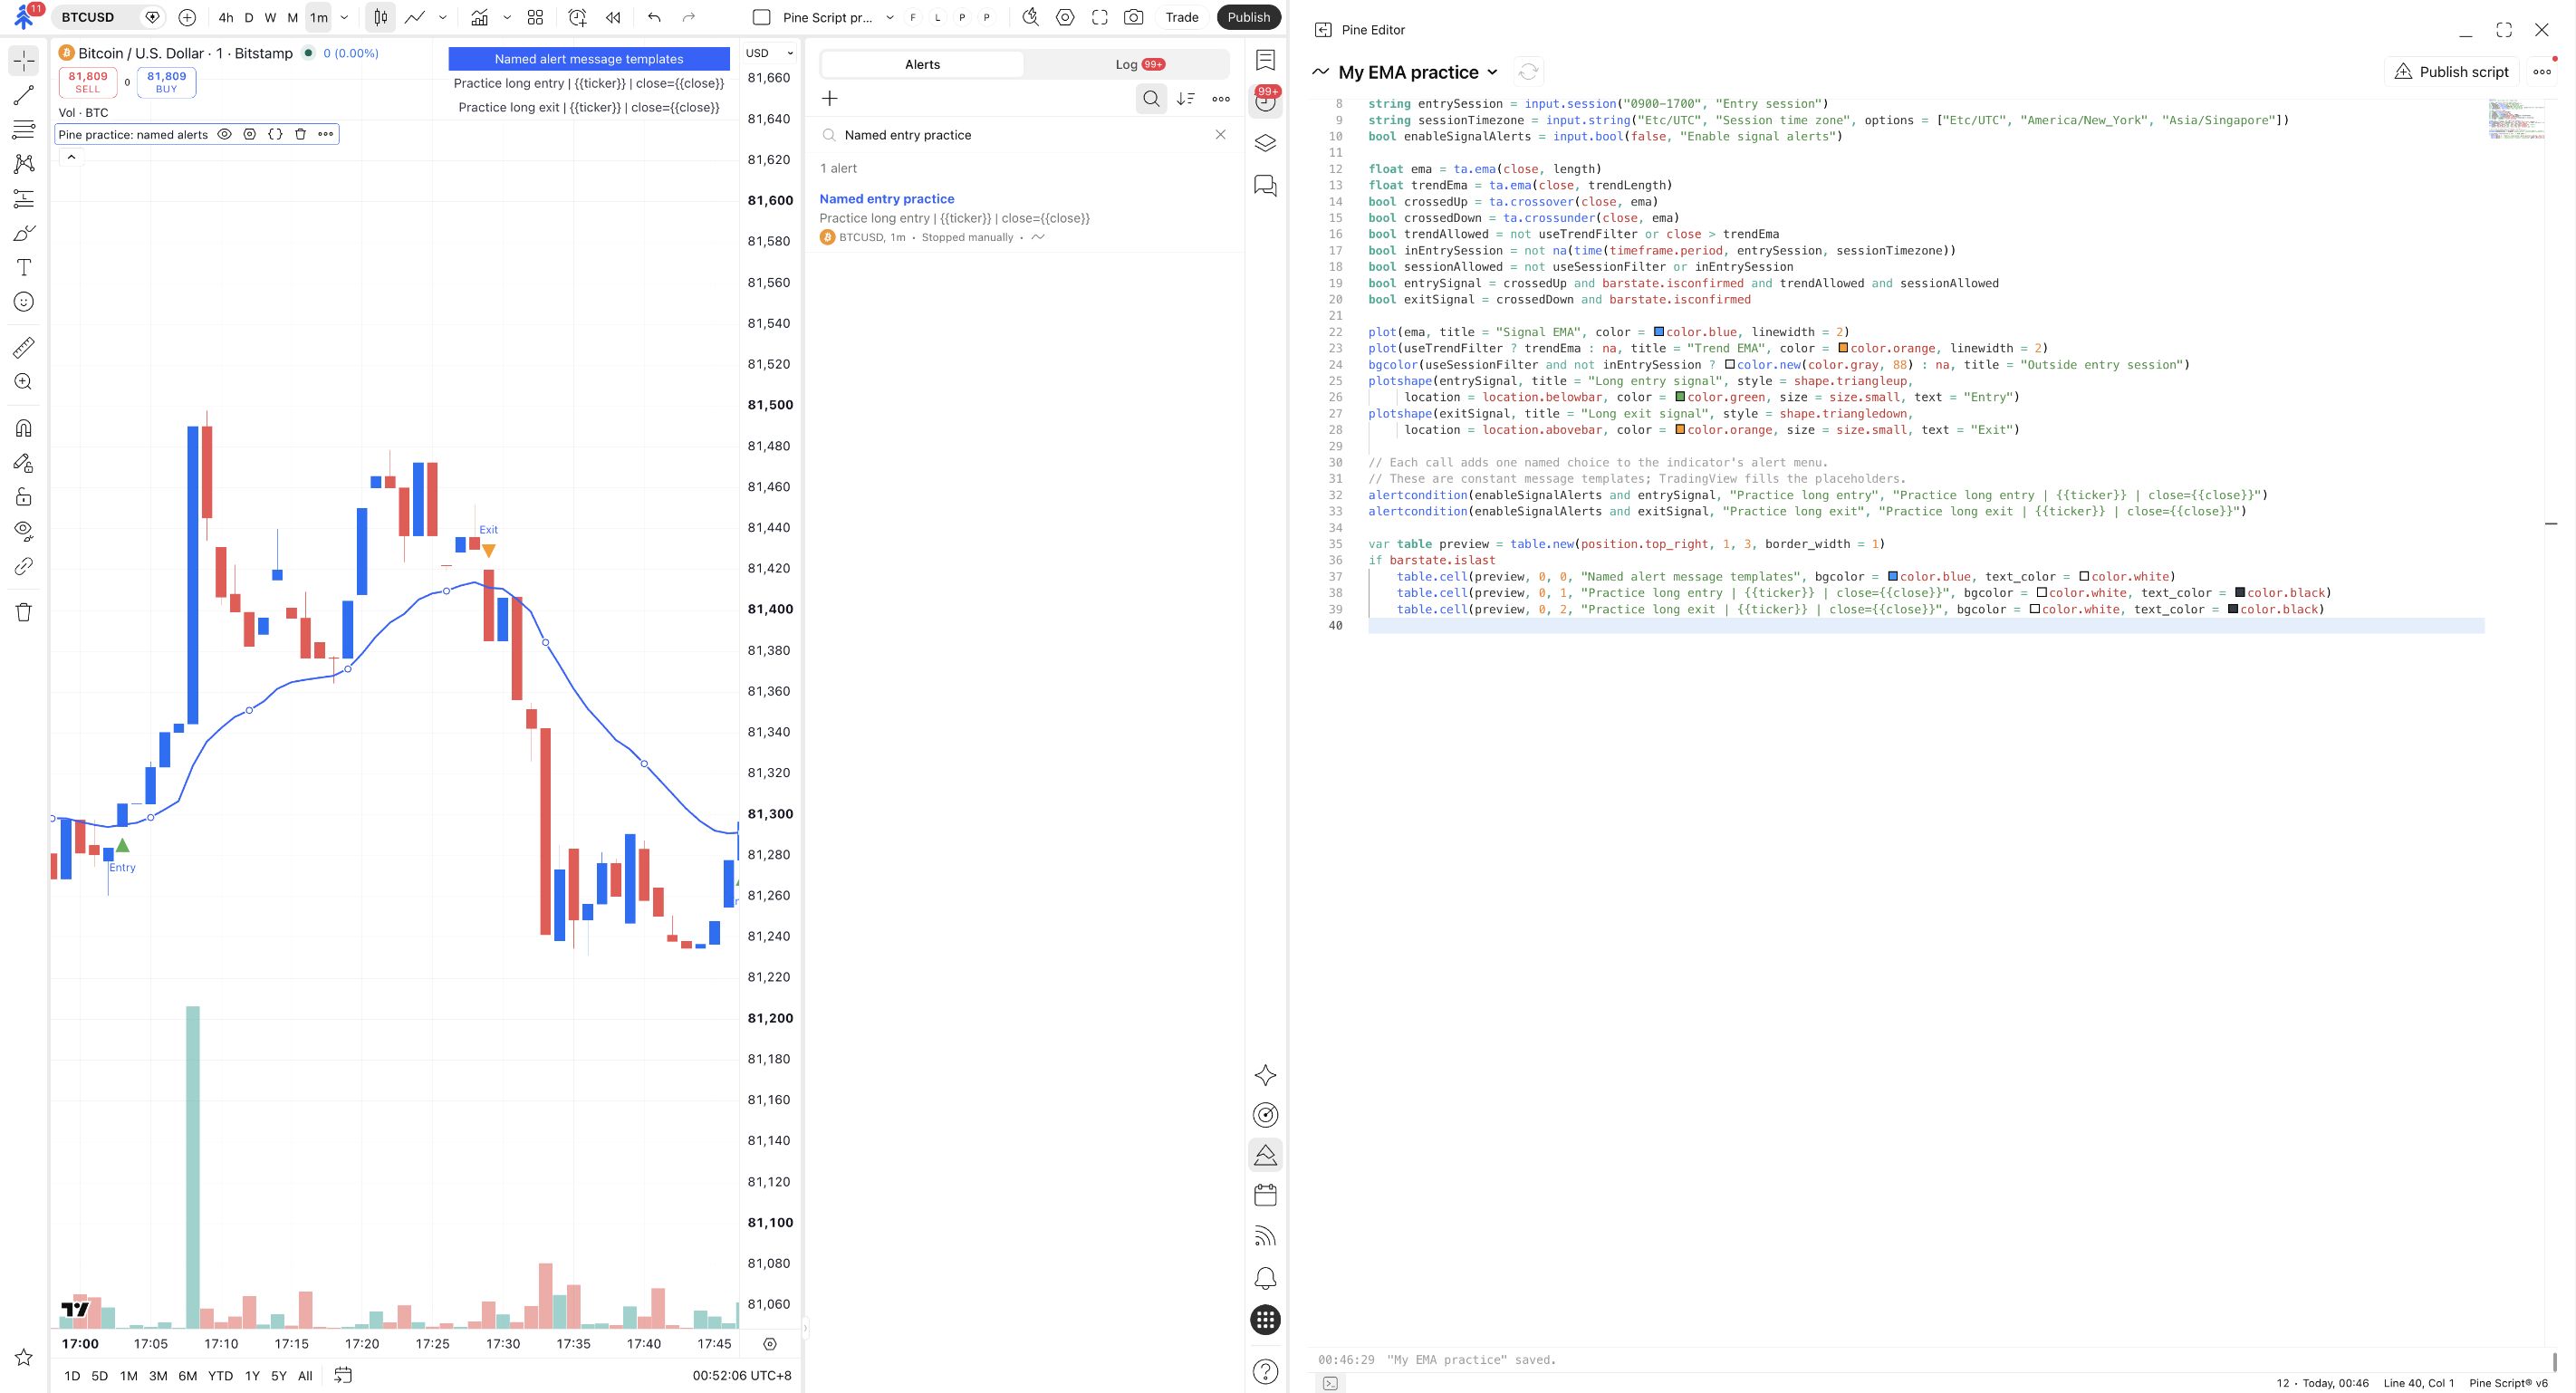The image size is (2576, 1393).
Task: Select the trend line drawing tool
Action: (24, 96)
